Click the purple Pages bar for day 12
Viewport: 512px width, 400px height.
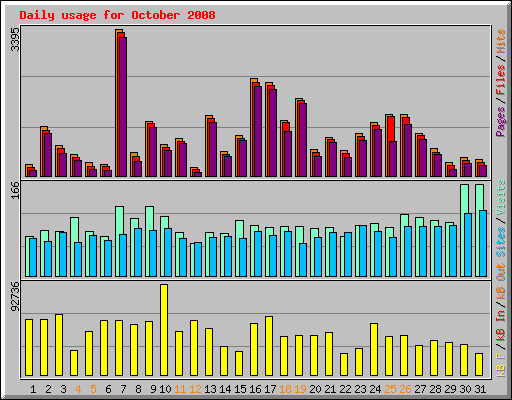(198, 174)
